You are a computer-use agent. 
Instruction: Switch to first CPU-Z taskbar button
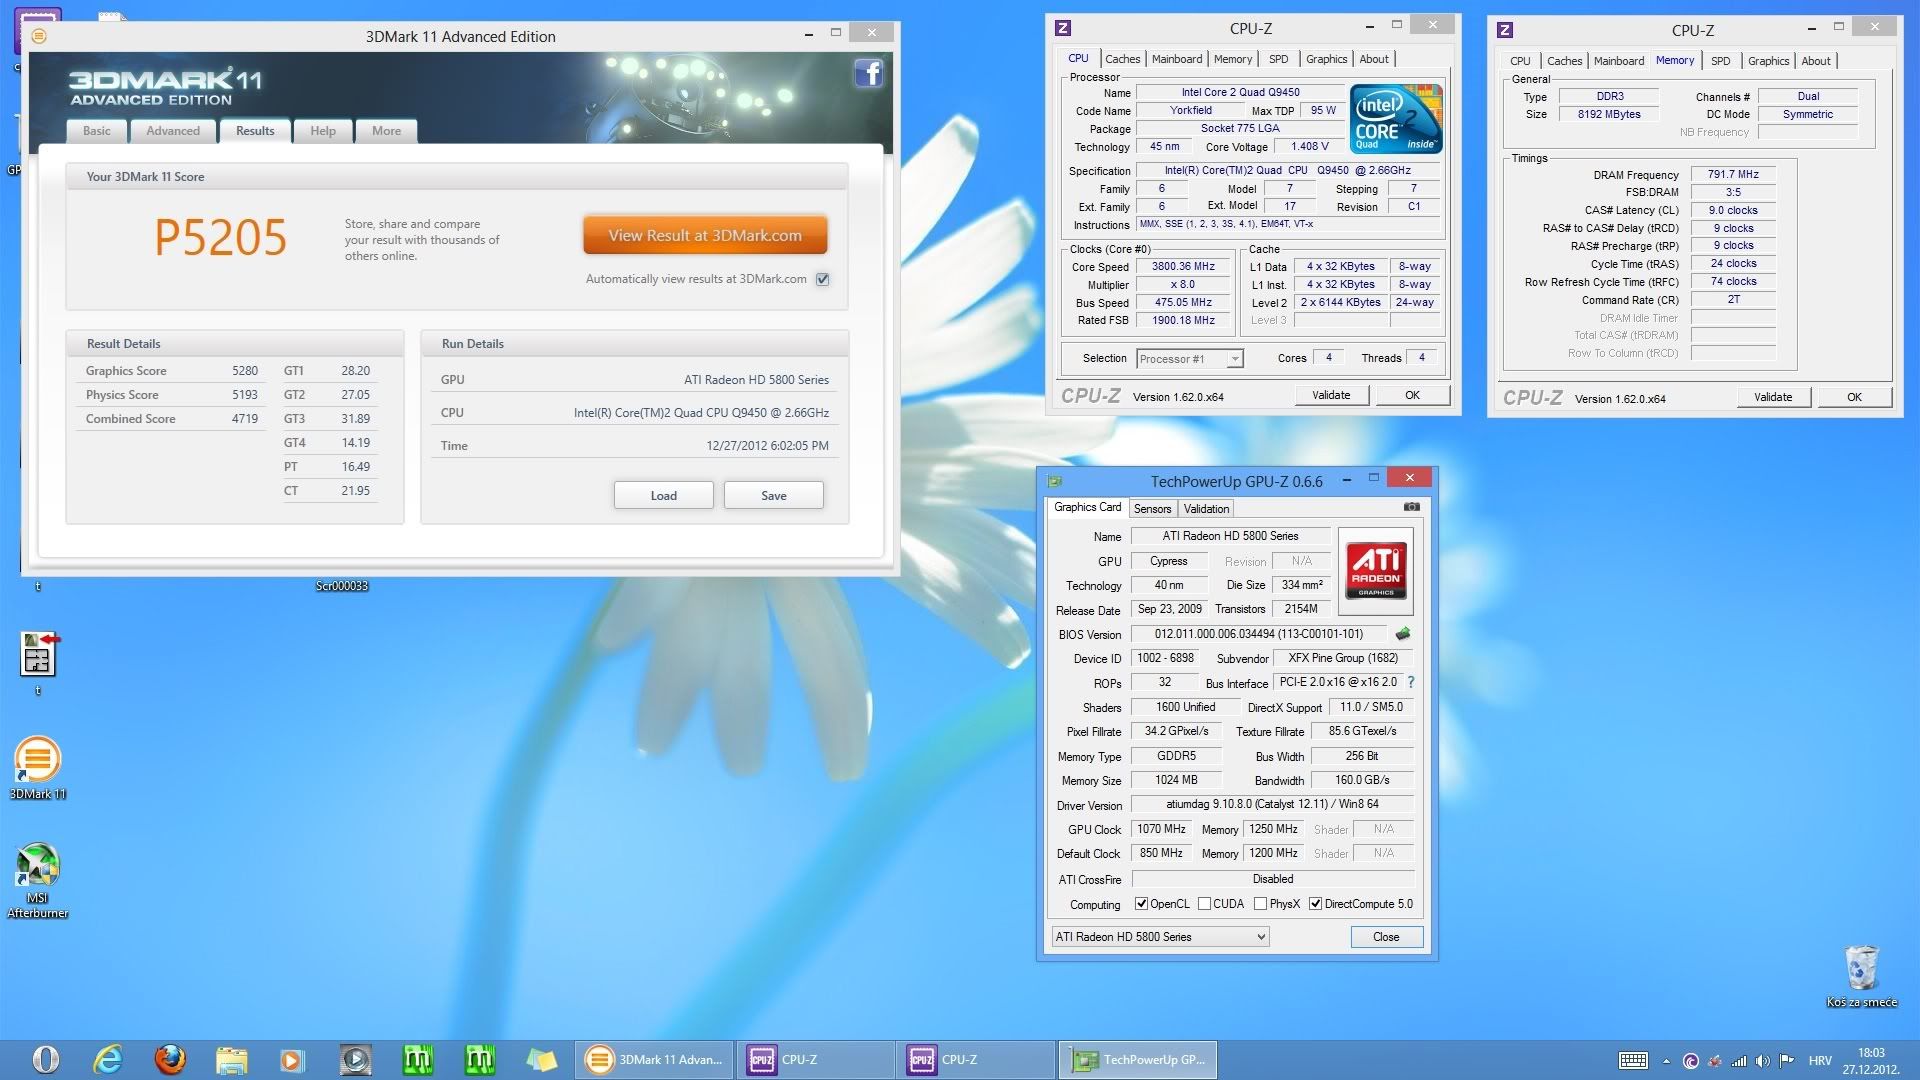815,1060
